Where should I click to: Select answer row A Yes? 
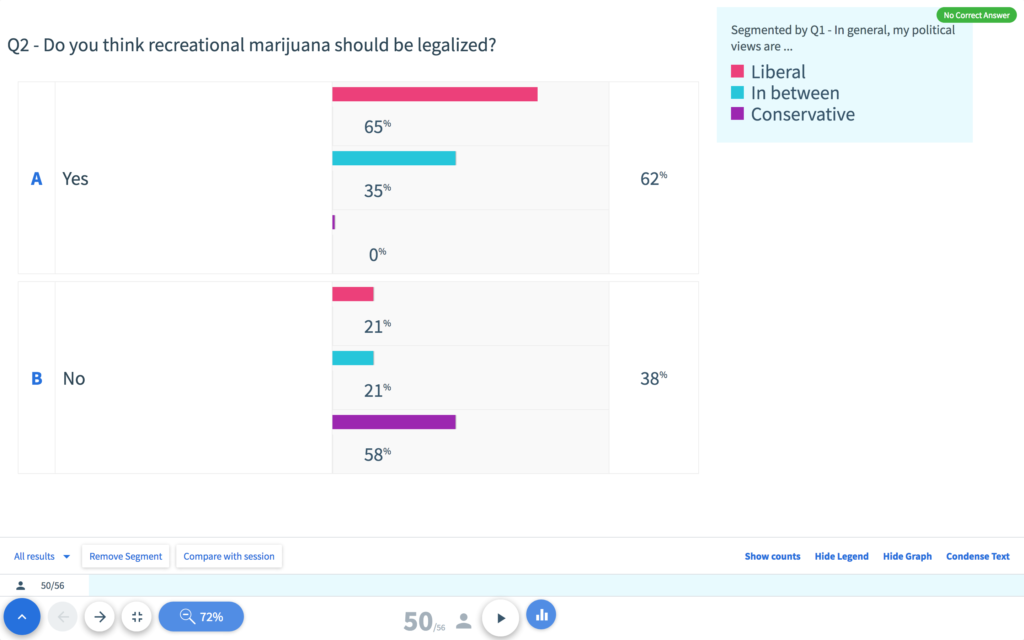tap(75, 179)
